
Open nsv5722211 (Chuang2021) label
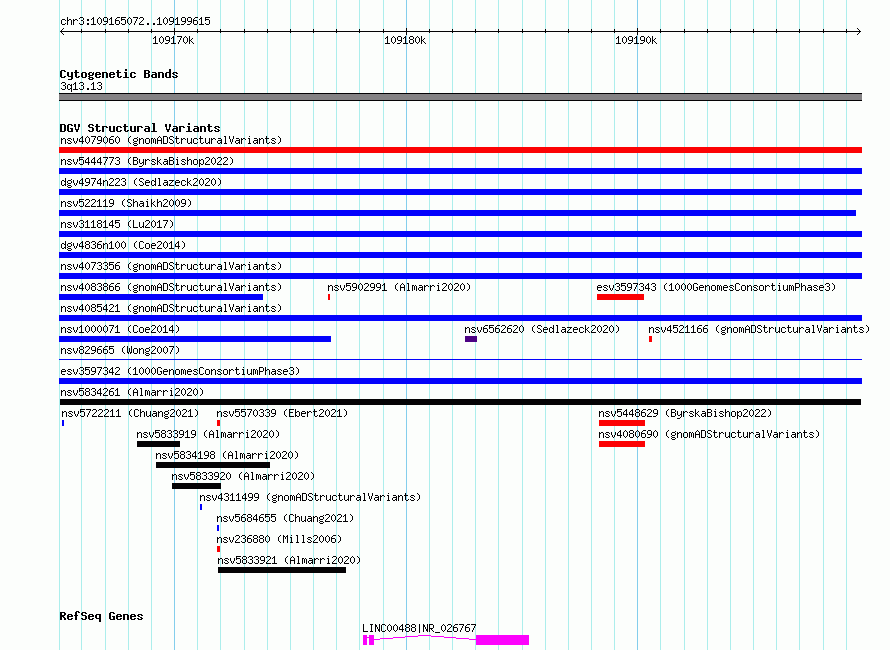click(x=130, y=413)
